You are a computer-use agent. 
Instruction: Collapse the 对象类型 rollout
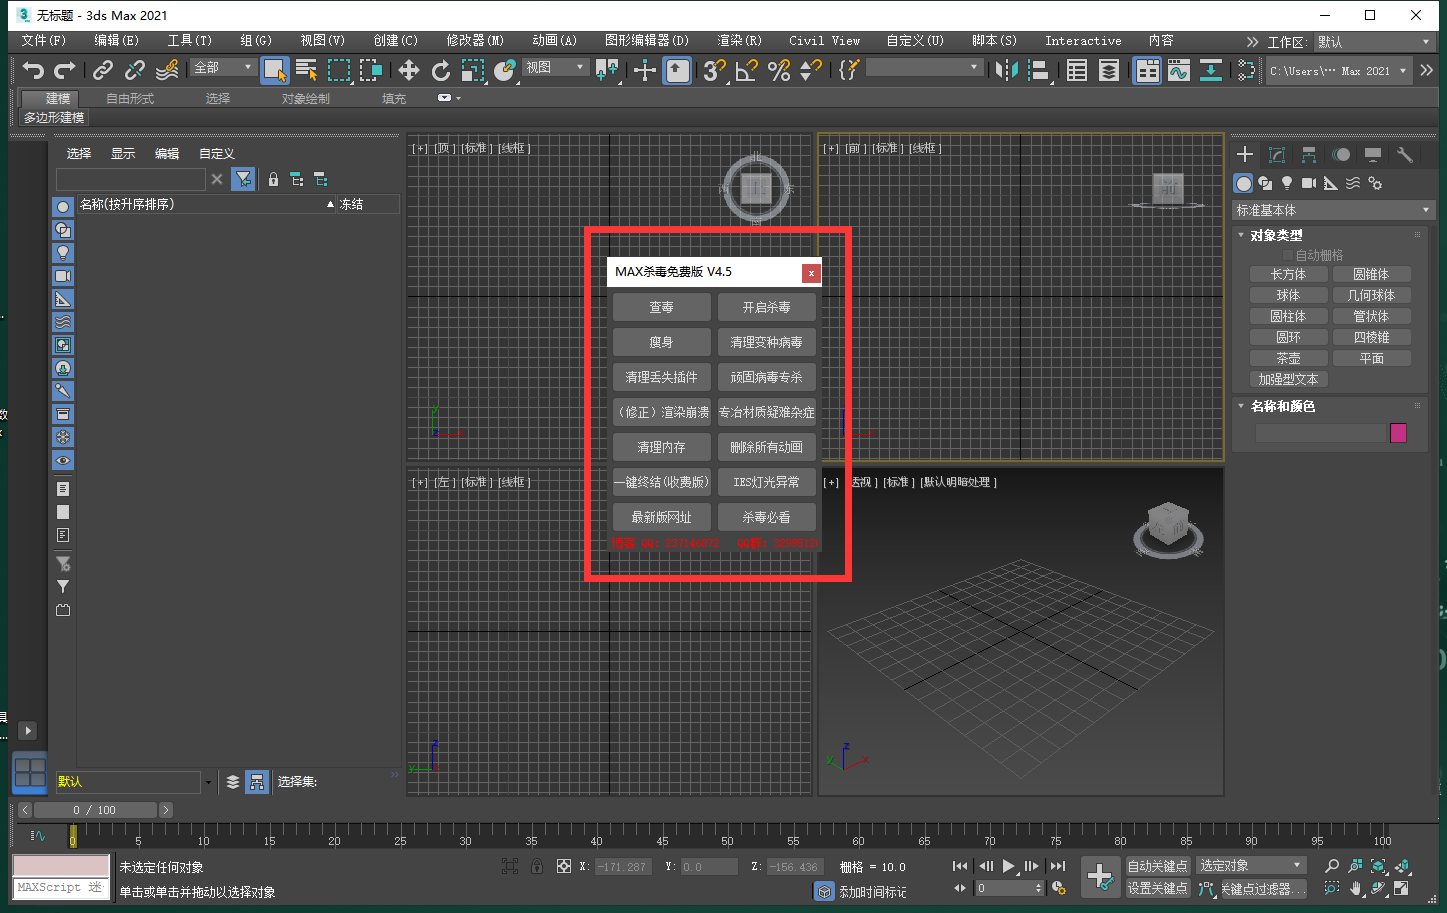1276,235
